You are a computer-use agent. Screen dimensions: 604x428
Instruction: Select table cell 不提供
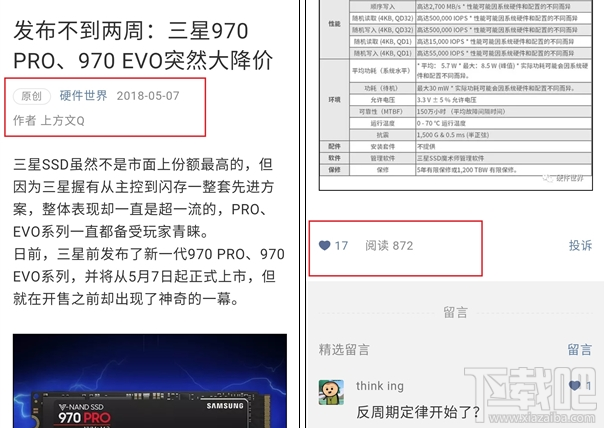tap(426, 147)
